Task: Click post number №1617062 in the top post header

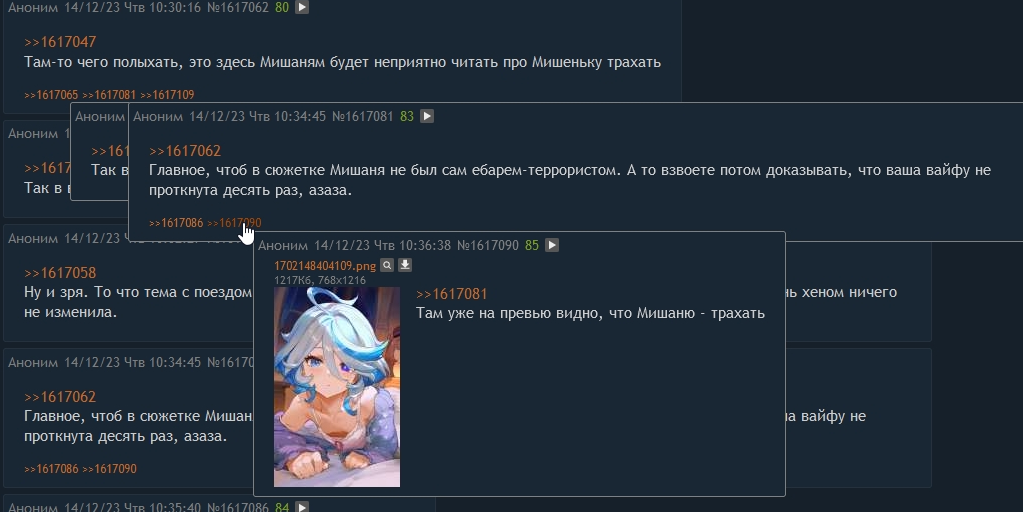Action: [x=237, y=8]
